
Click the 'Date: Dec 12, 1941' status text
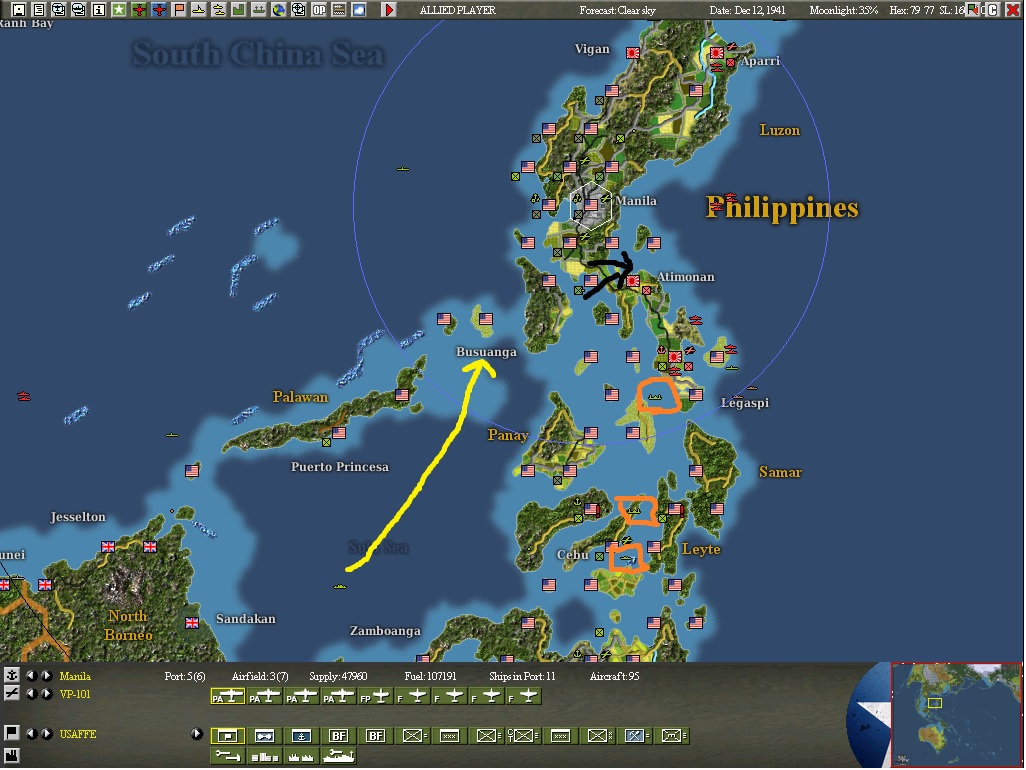[747, 10]
